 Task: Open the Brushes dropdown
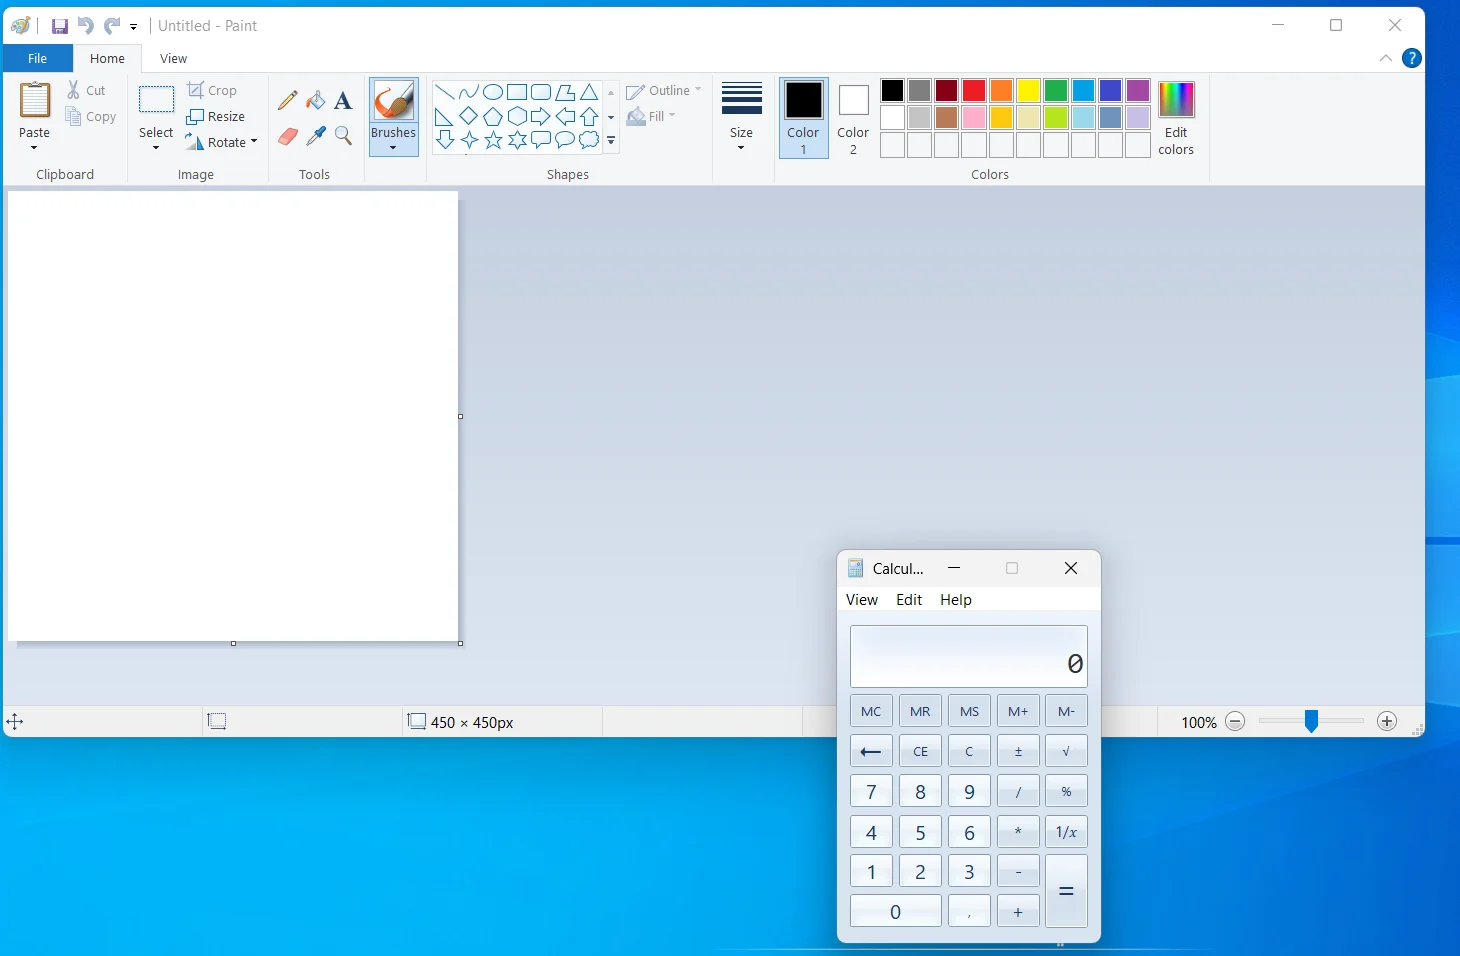tap(394, 117)
